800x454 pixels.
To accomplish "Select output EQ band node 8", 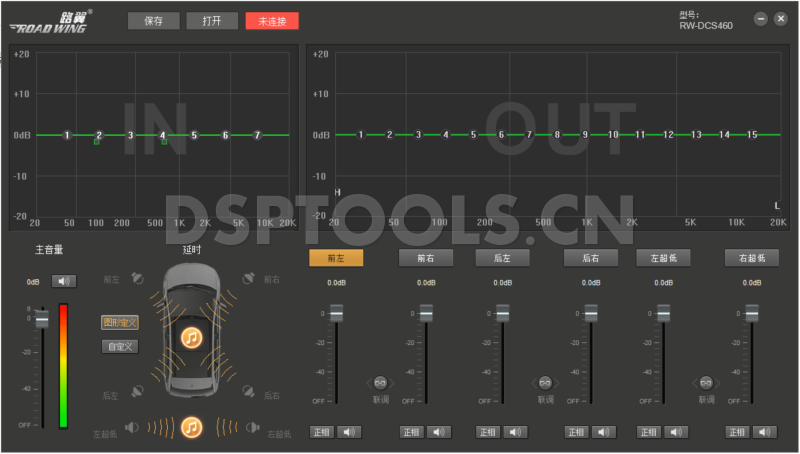I will [x=557, y=135].
